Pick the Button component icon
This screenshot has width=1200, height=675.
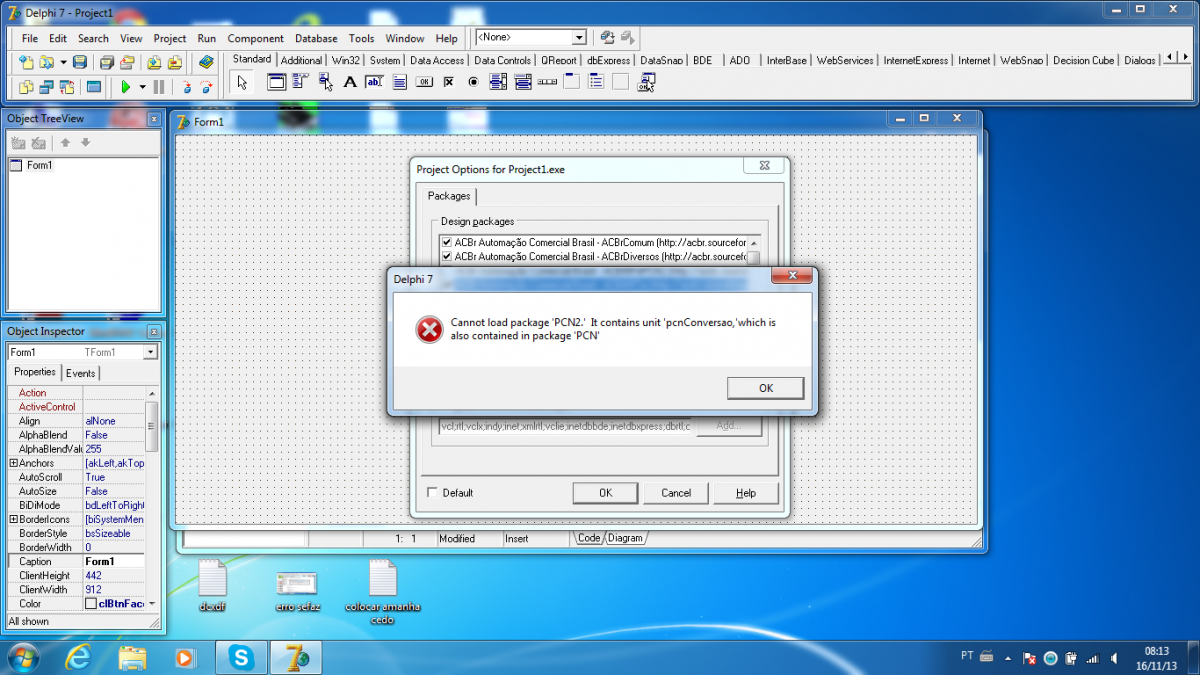point(424,83)
